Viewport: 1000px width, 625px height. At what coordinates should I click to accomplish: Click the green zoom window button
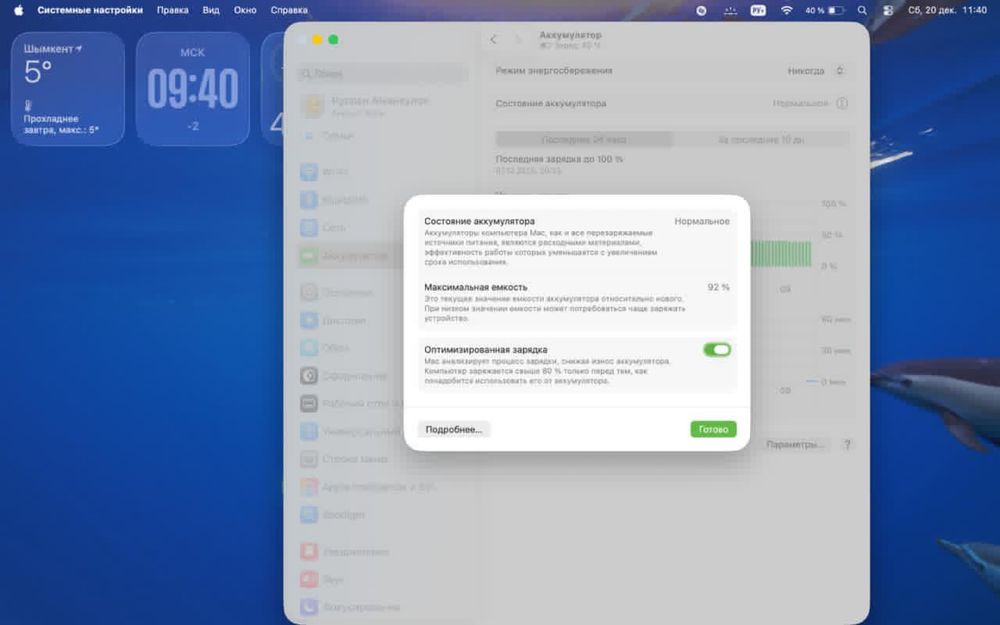click(x=333, y=40)
